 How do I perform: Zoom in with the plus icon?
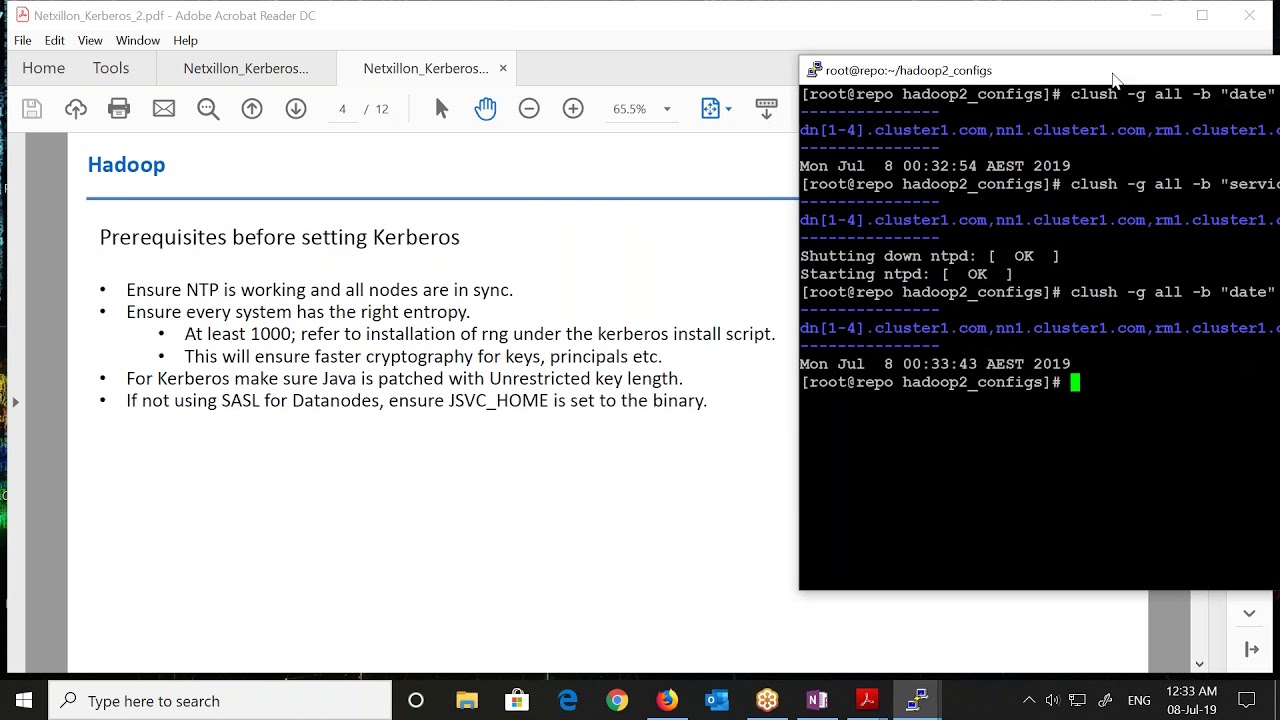point(573,109)
